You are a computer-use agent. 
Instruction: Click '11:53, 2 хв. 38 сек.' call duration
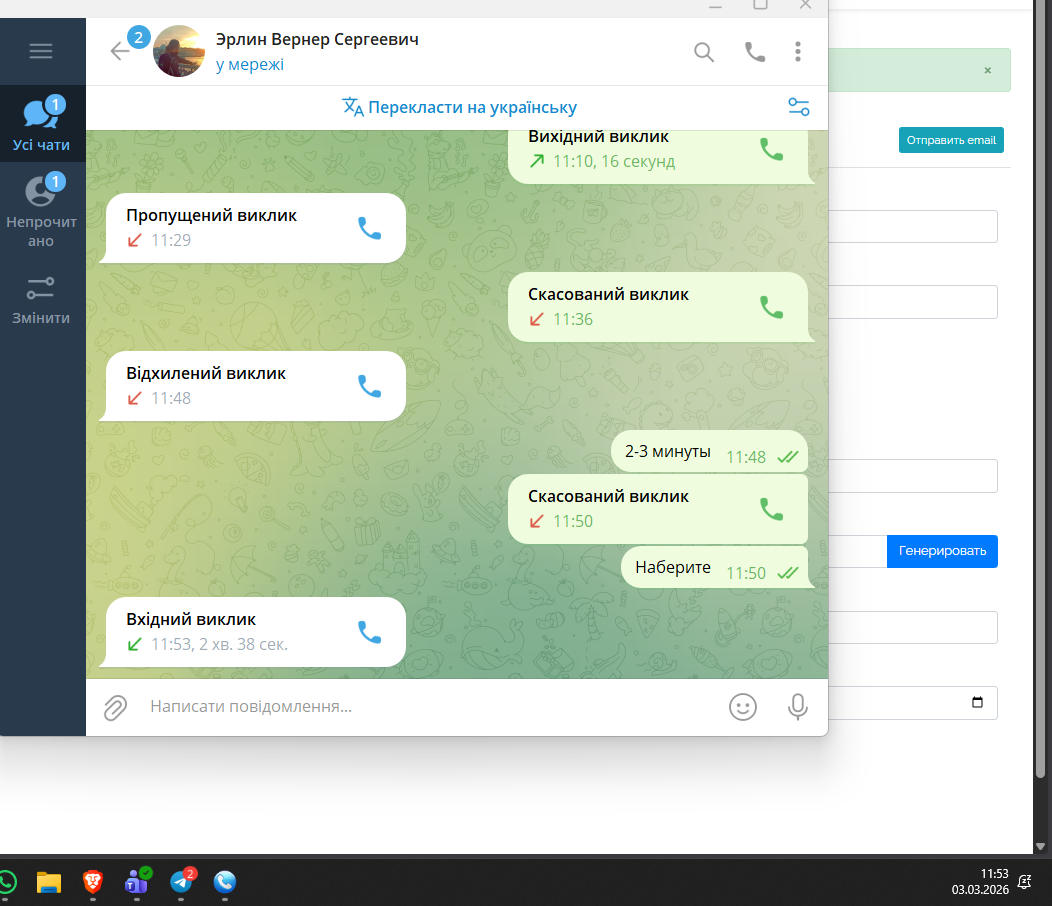[x=219, y=644]
